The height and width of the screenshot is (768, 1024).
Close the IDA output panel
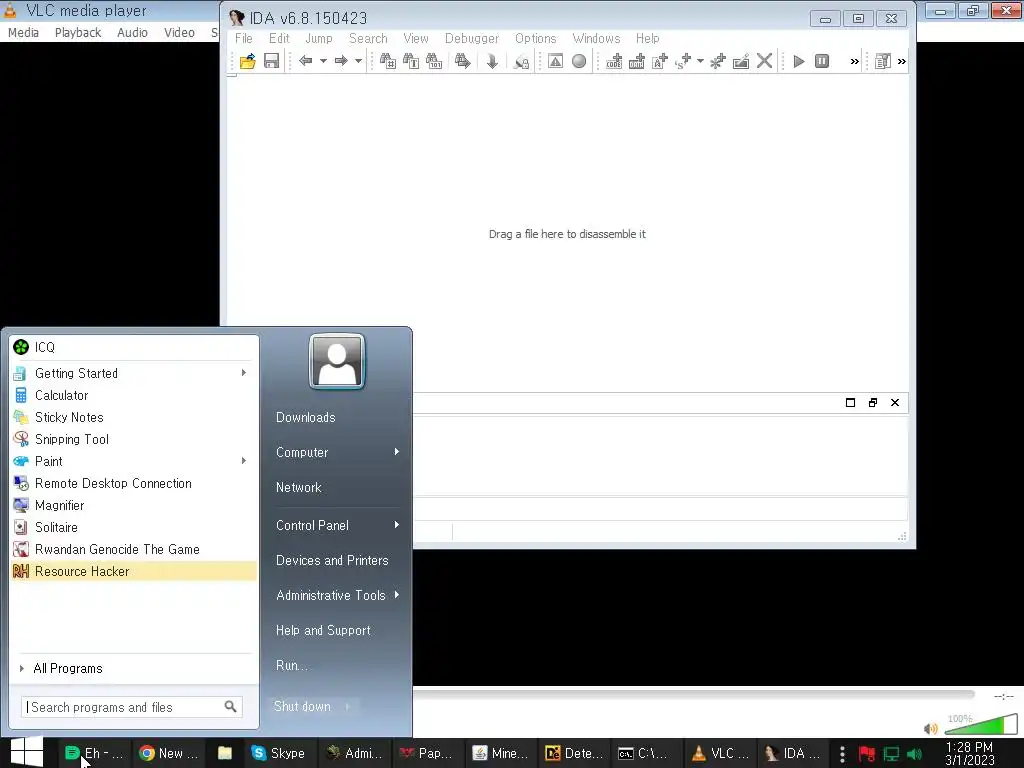pos(895,402)
